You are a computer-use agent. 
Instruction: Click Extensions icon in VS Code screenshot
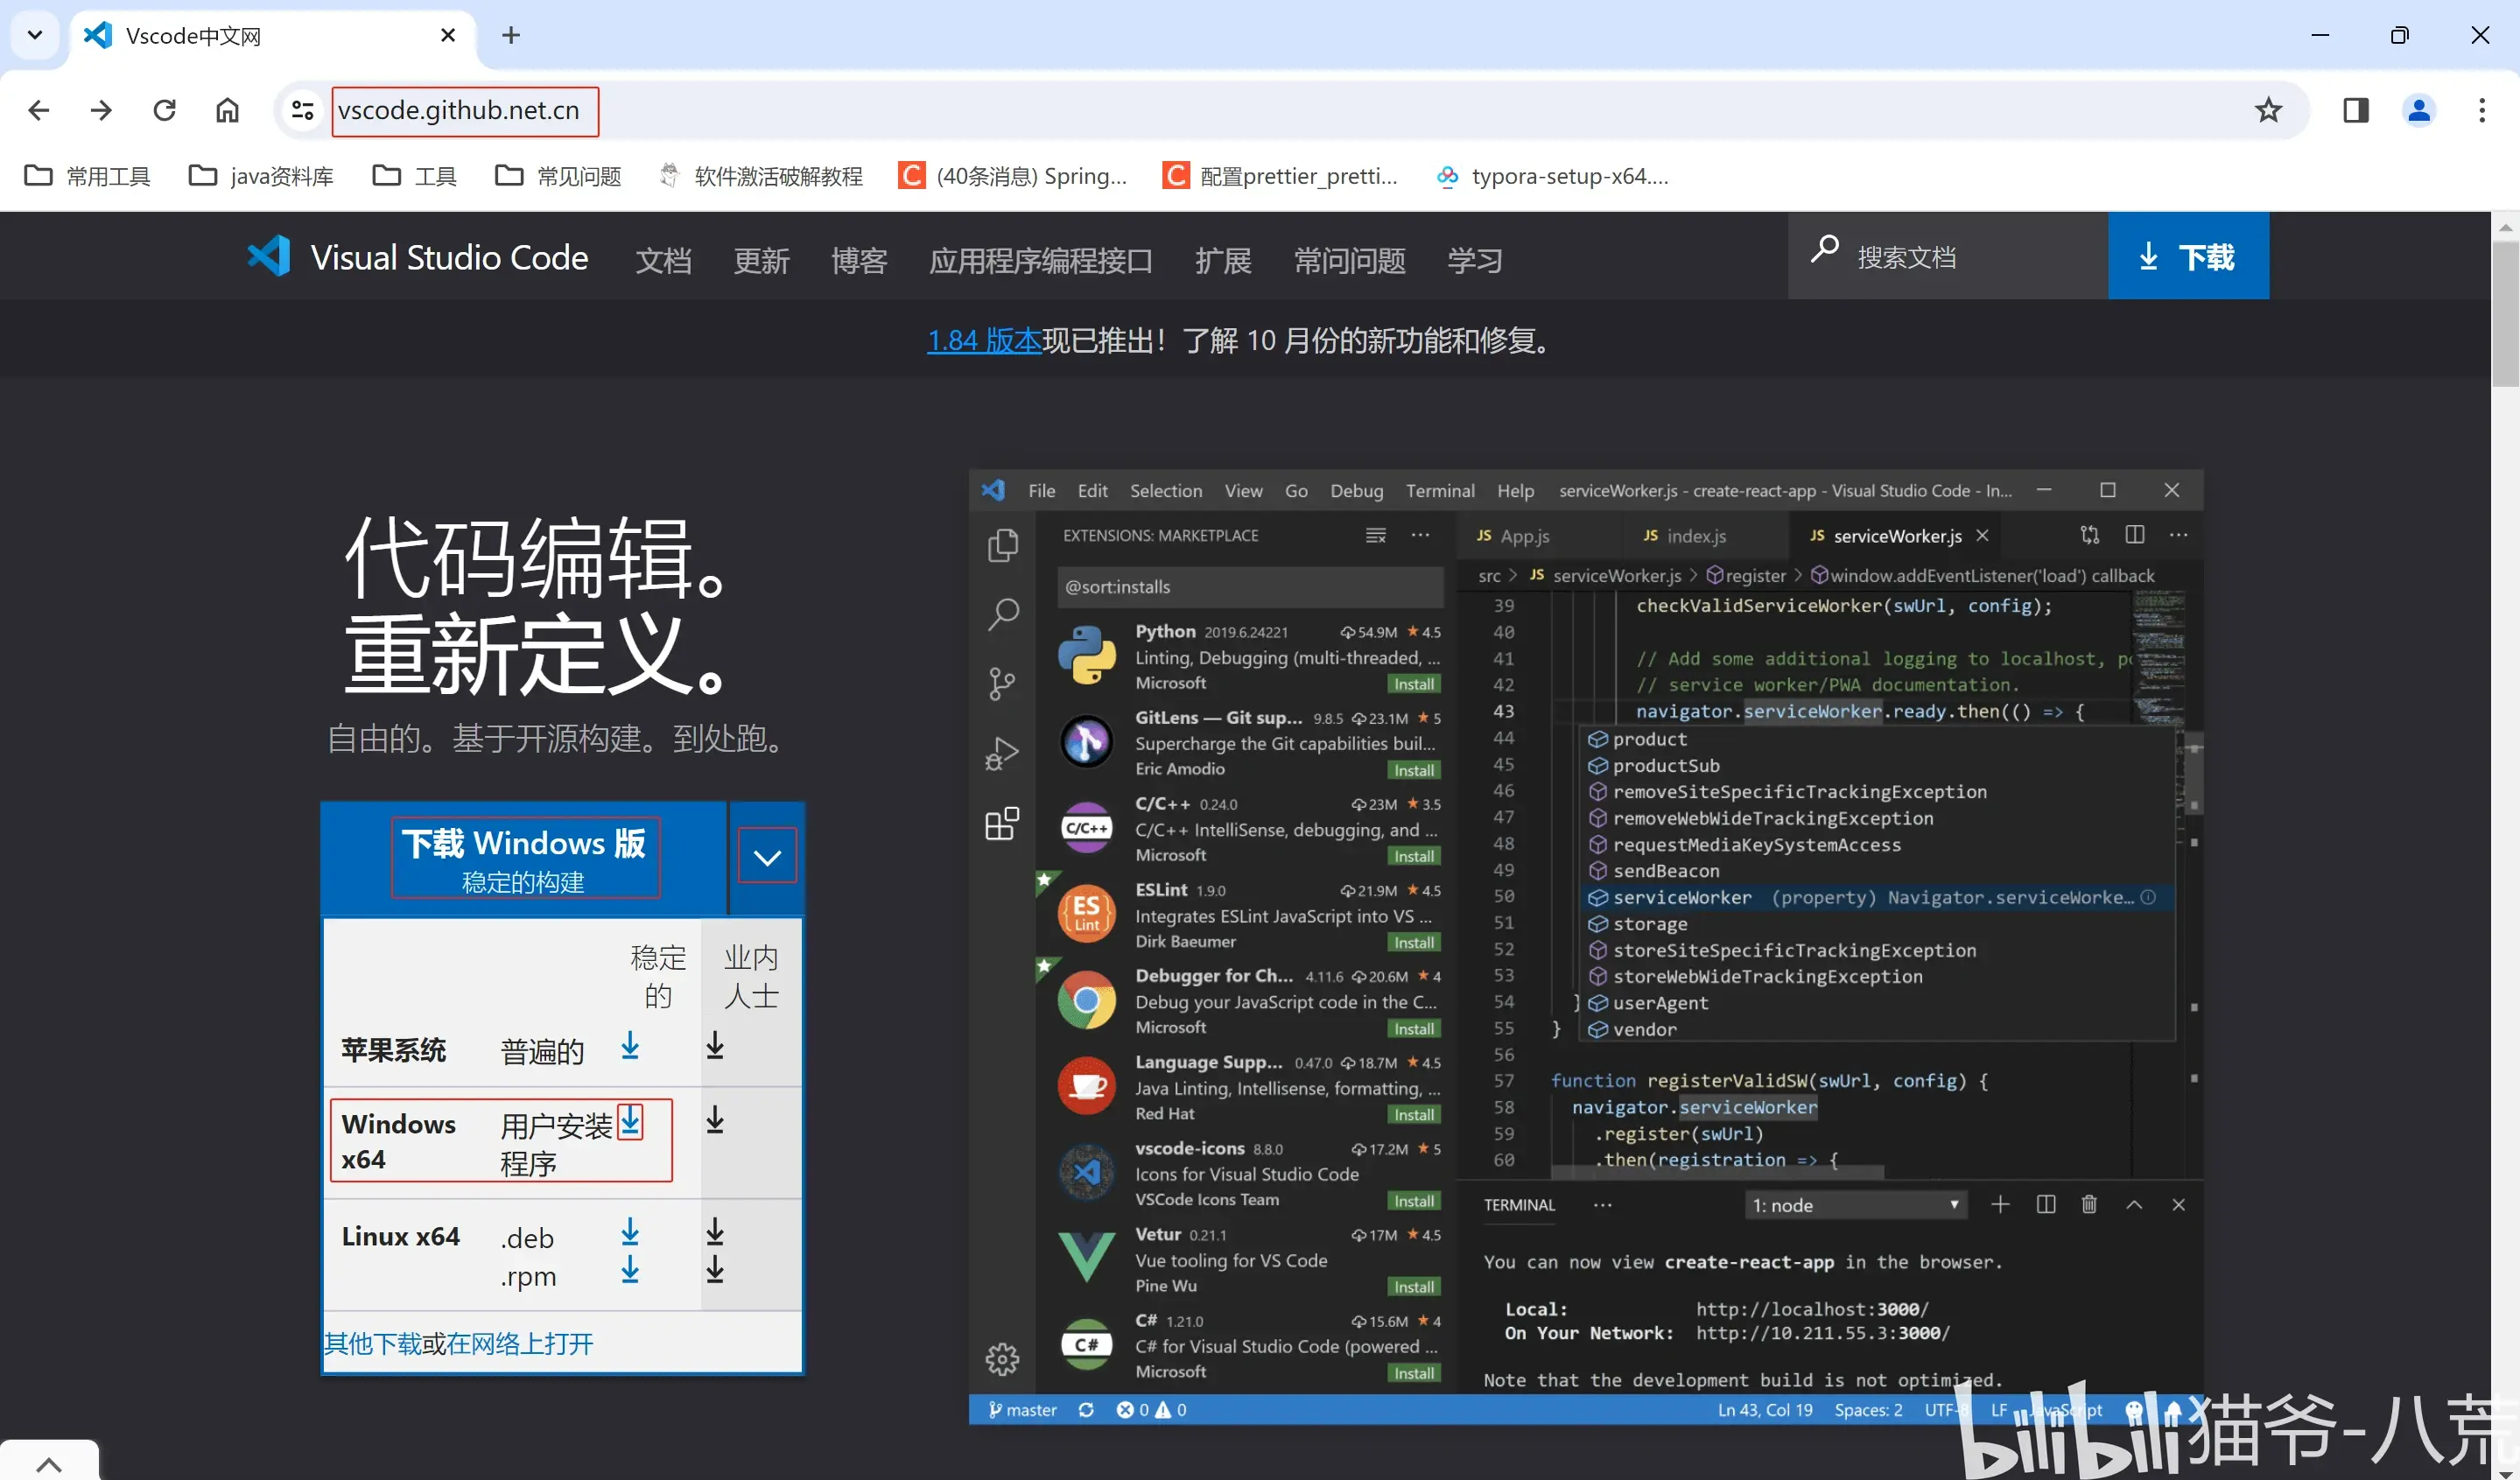tap(1002, 824)
